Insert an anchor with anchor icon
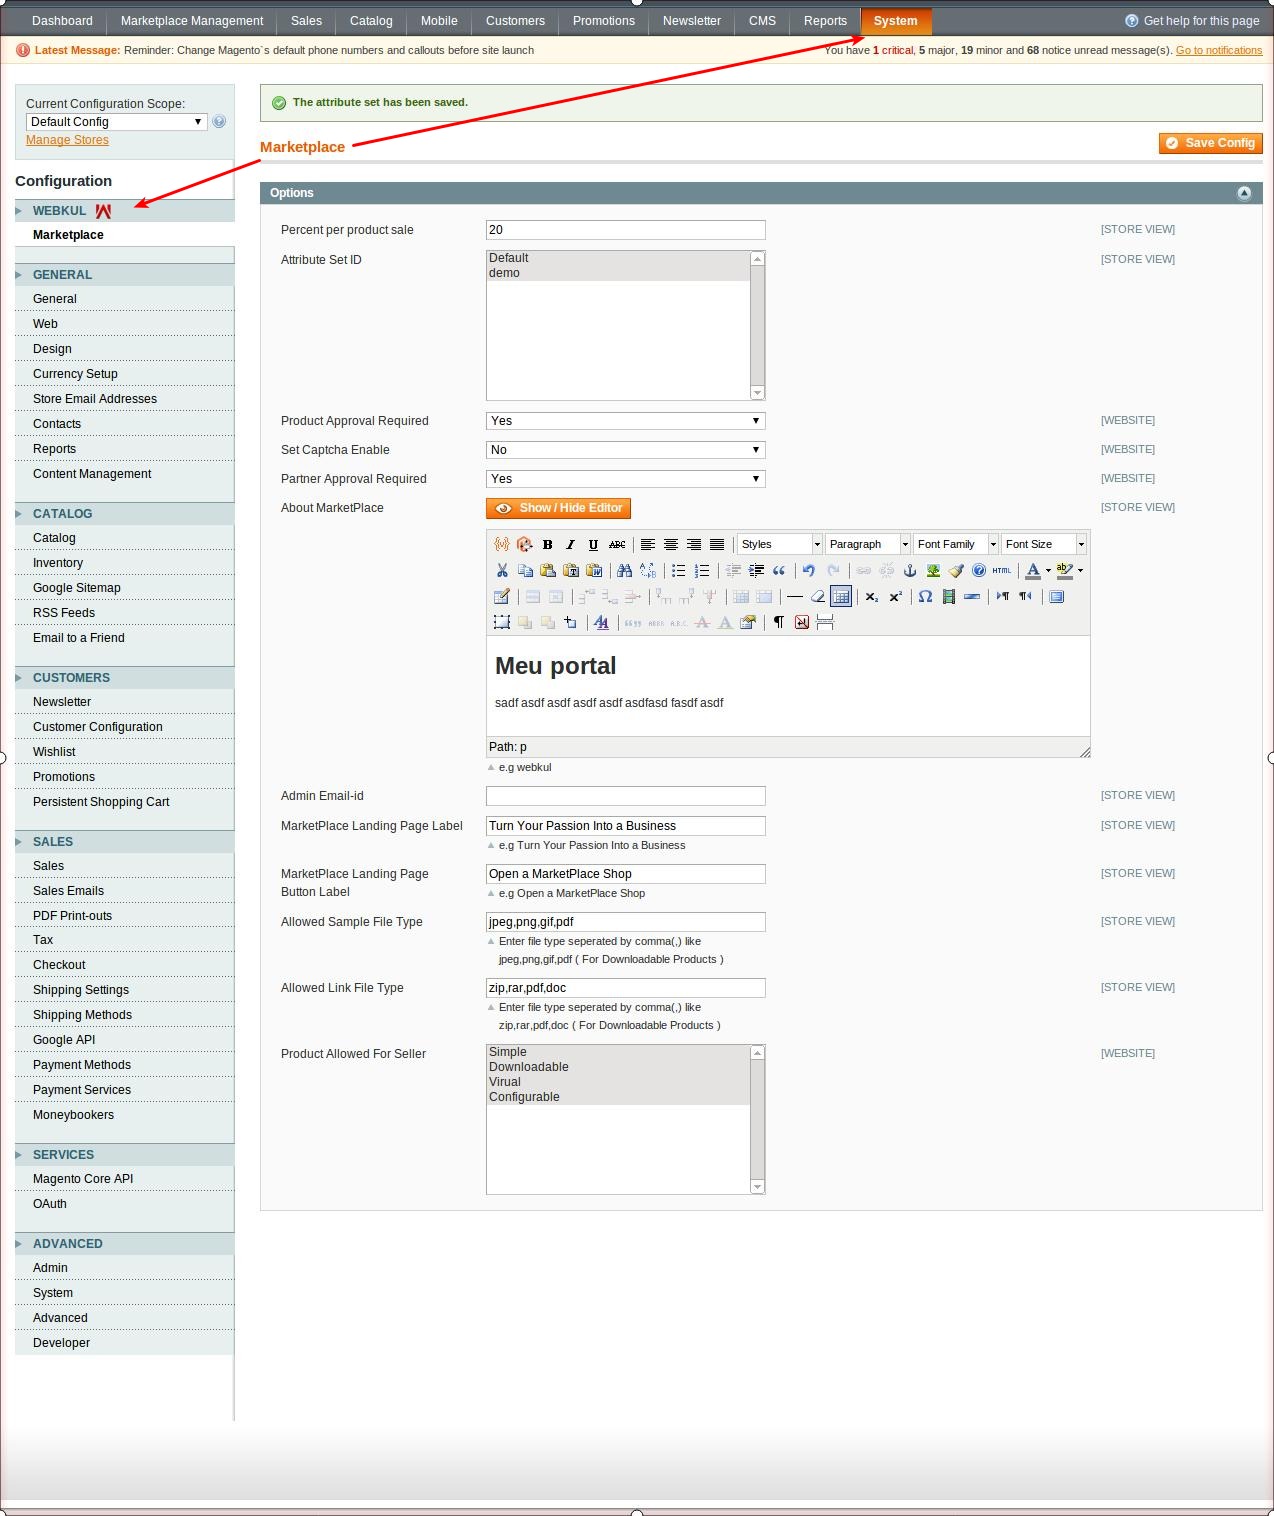Image resolution: width=1274 pixels, height=1516 pixels. [x=910, y=570]
